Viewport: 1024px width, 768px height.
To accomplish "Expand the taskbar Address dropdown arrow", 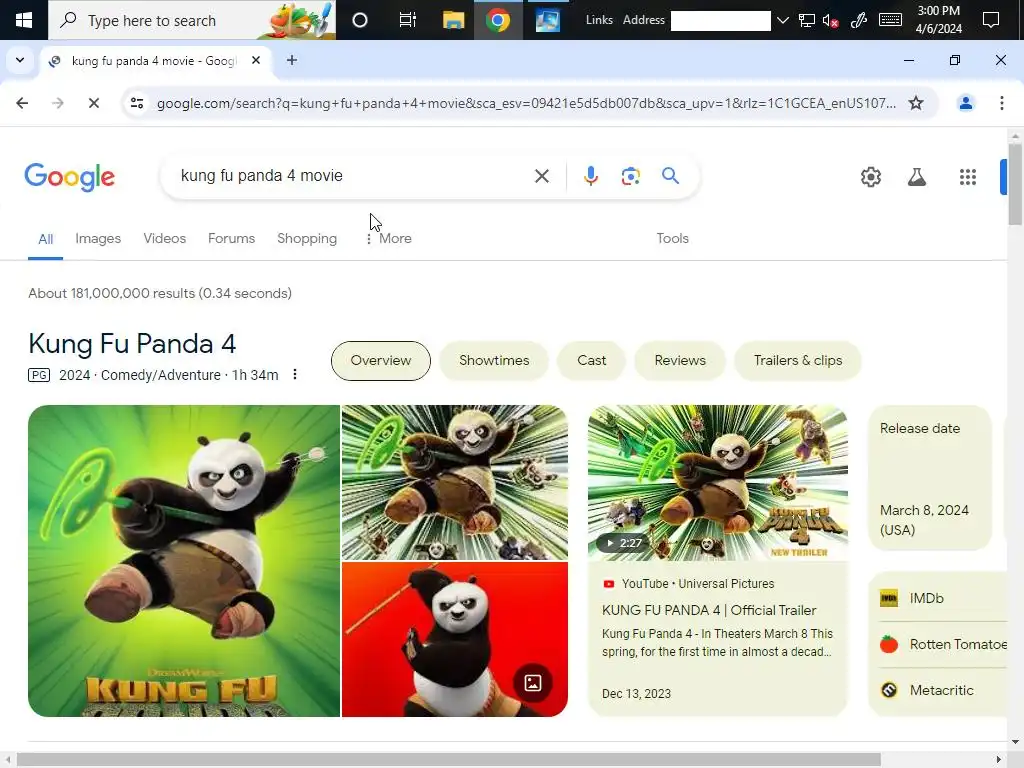I will (782, 20).
